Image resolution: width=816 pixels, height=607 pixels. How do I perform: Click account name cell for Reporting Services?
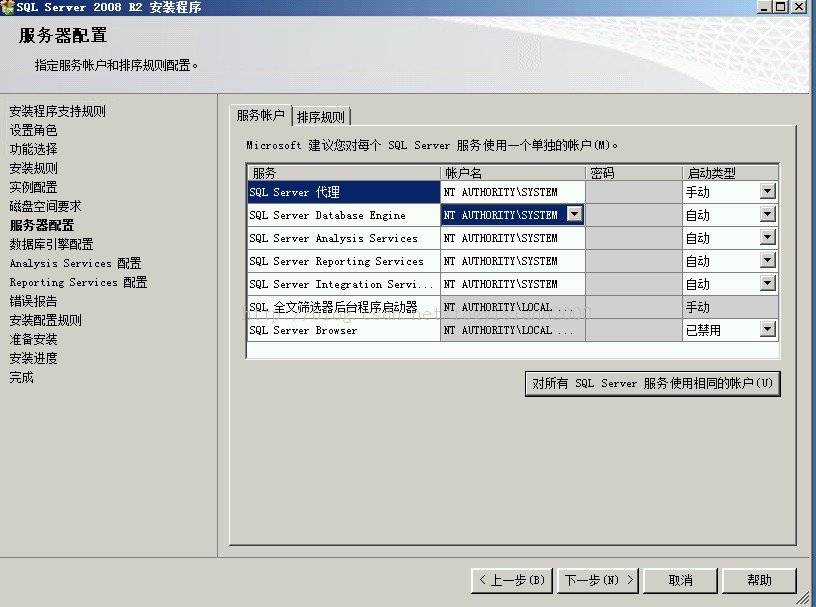(513, 261)
